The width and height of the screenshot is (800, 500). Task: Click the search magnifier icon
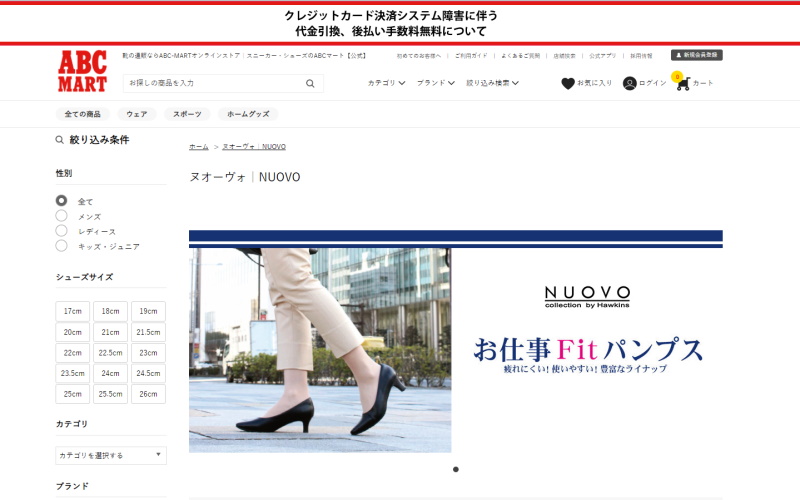pyautogui.click(x=310, y=83)
